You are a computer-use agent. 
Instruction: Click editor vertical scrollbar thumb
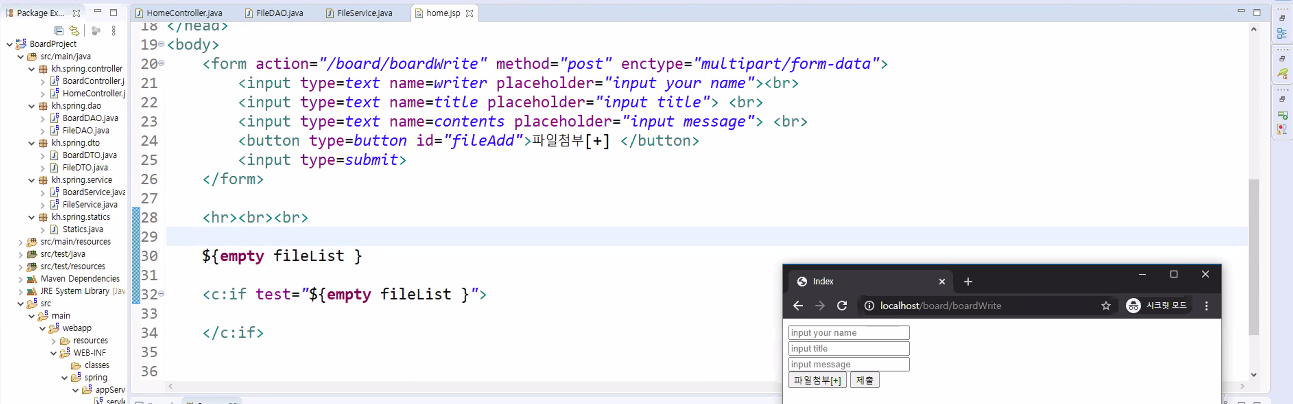pyautogui.click(x=1254, y=257)
